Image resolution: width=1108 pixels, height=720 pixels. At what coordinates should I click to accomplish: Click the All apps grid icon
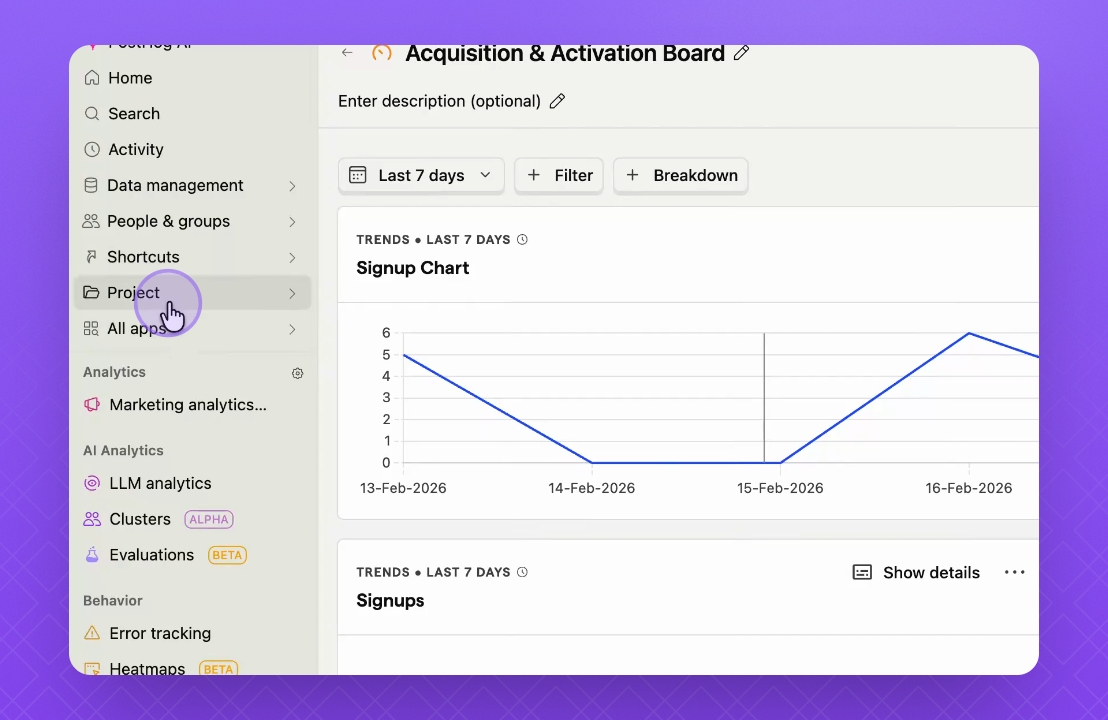point(91,329)
